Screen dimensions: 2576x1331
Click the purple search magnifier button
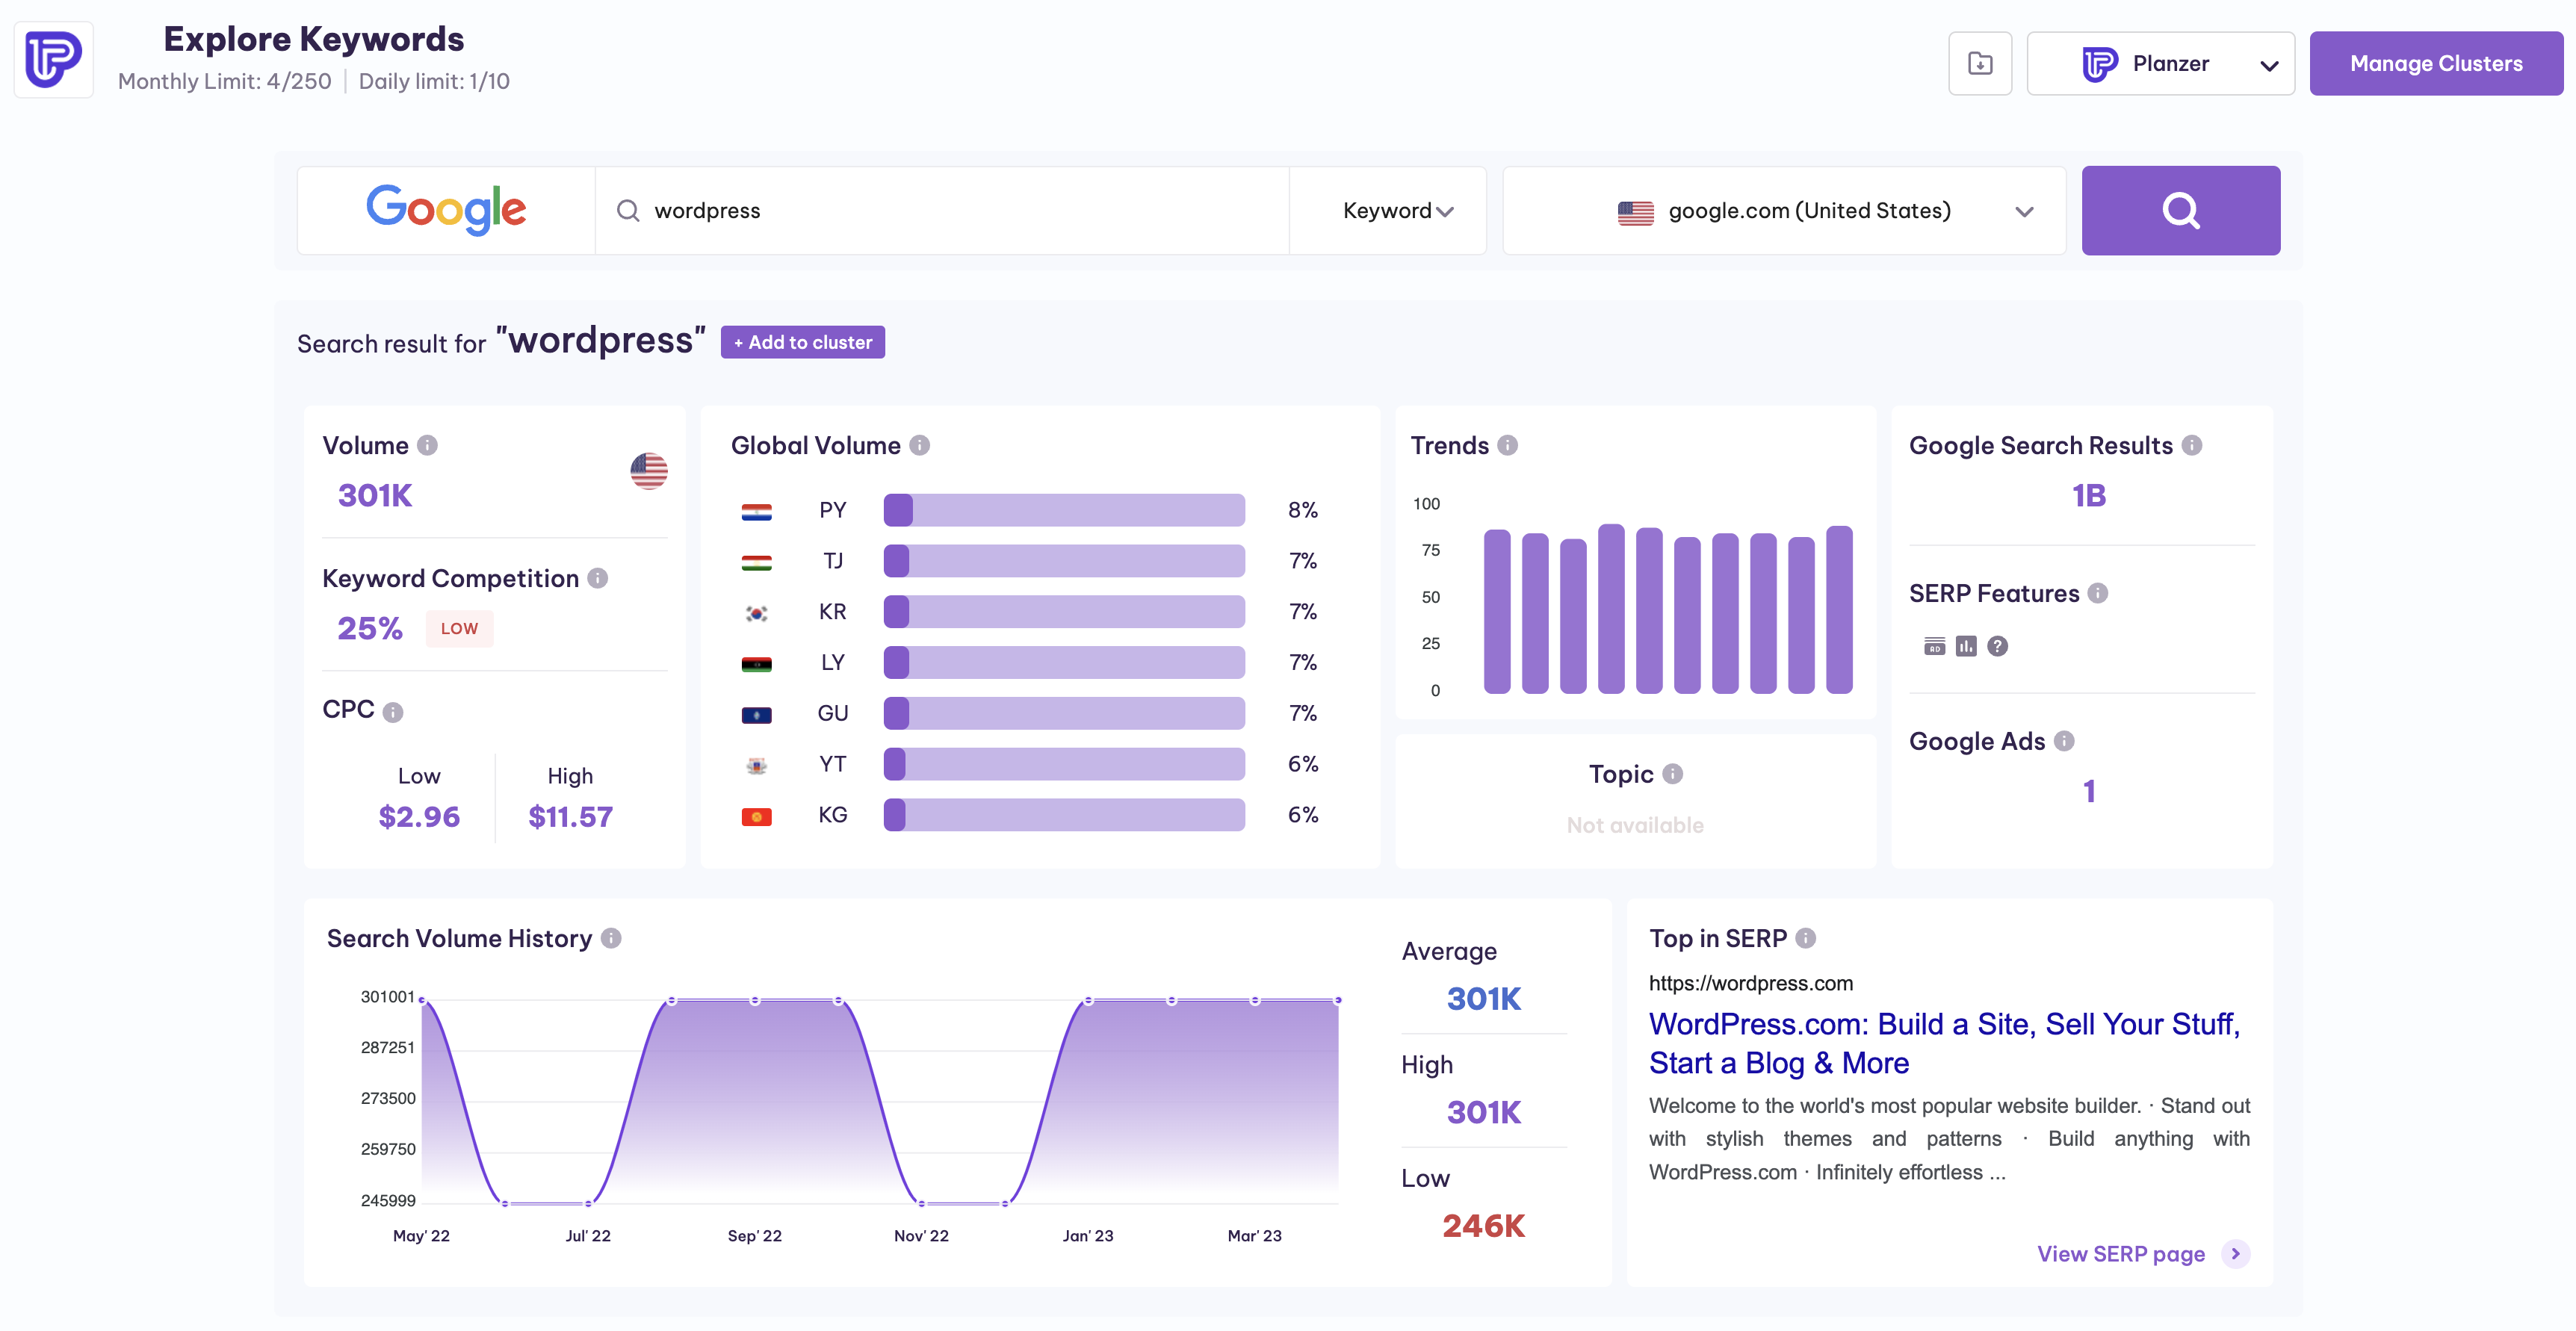click(x=2180, y=210)
